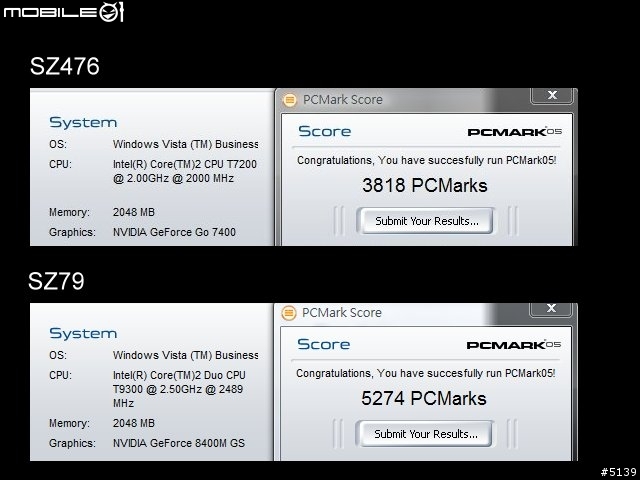Click the congratulations message in SZ476 window
The height and width of the screenshot is (480, 640).
click(x=427, y=160)
